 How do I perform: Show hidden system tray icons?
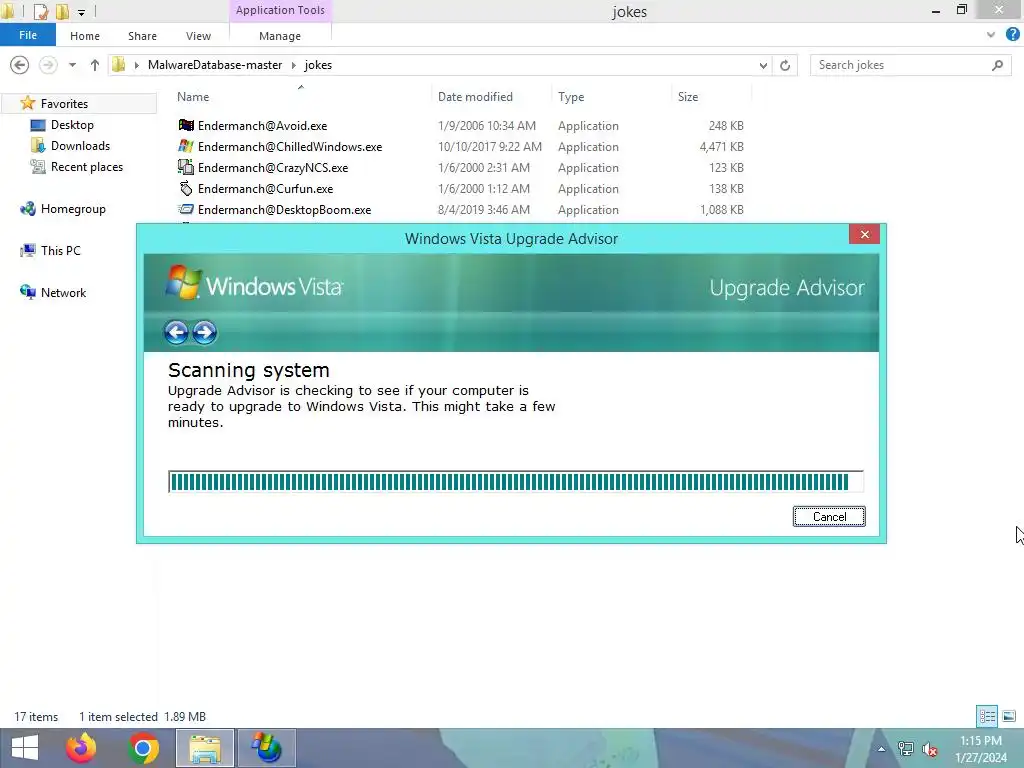pyautogui.click(x=881, y=749)
